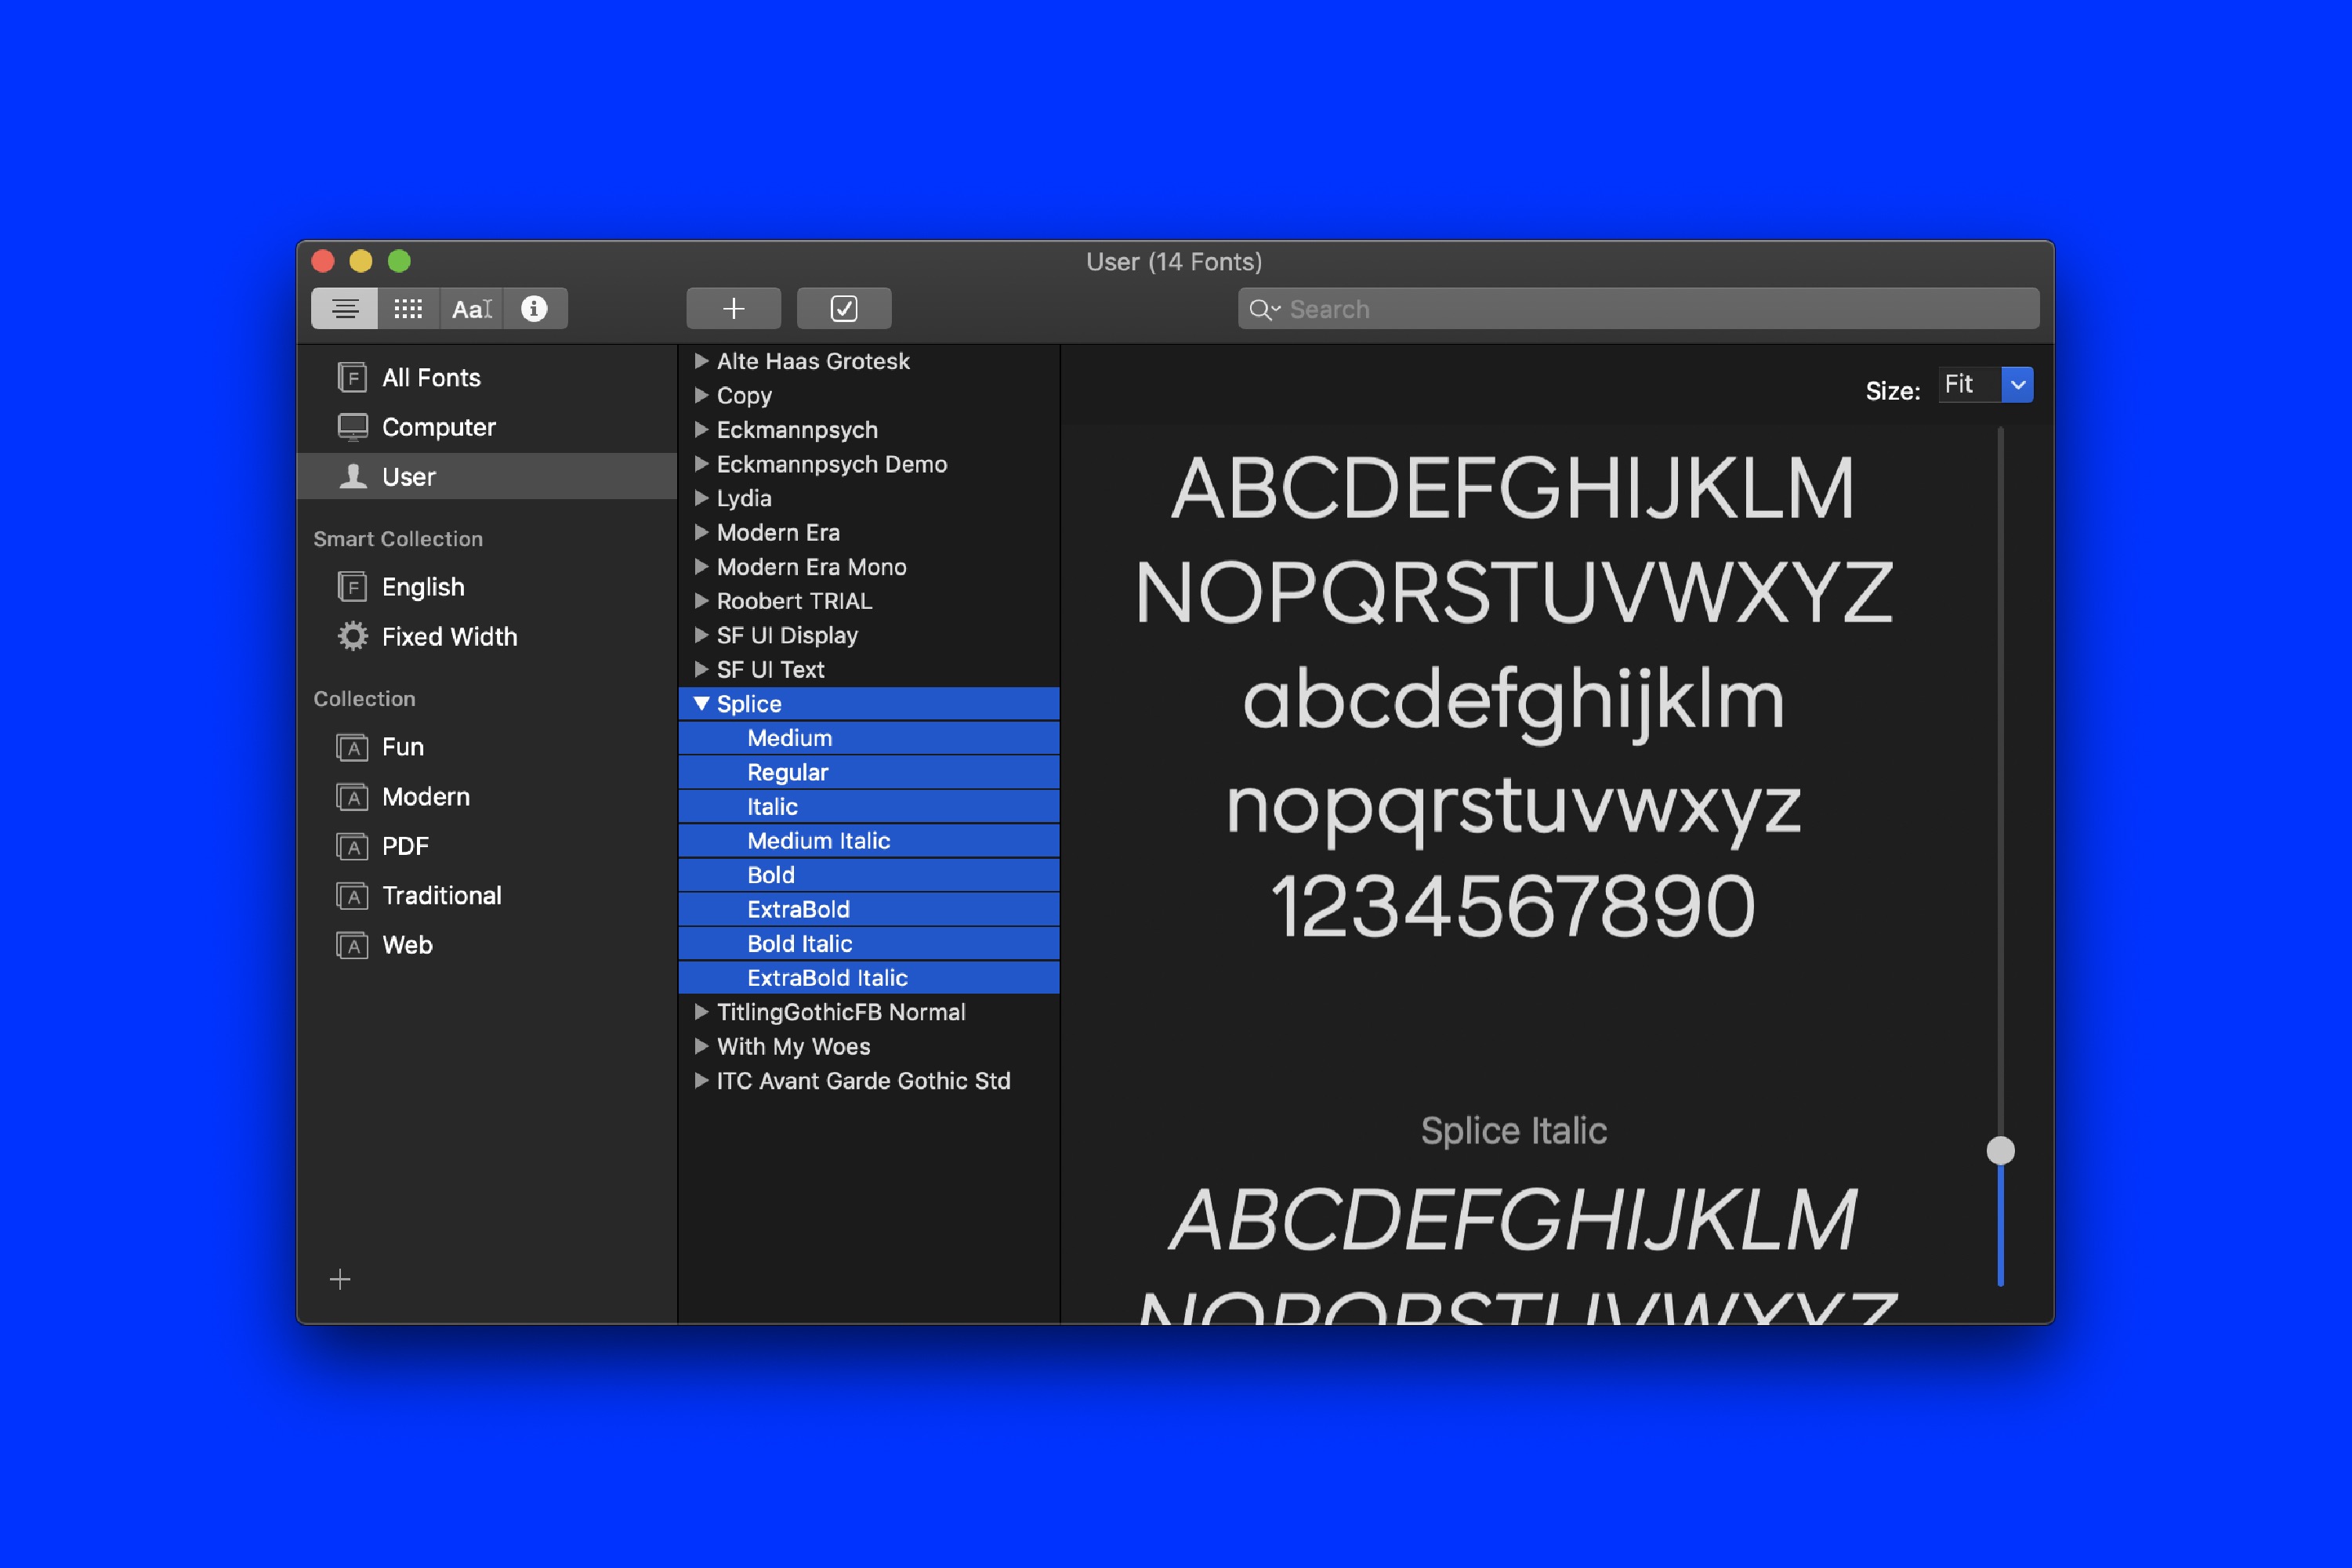Screen dimensions: 2352x1568
Task: Click the add font plus button
Action: click(733, 309)
